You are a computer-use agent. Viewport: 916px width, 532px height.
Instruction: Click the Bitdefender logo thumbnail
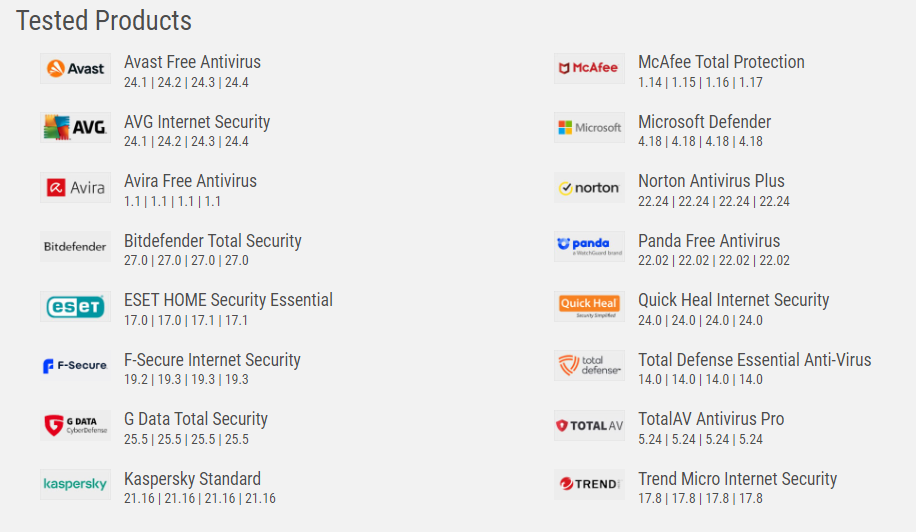75,247
